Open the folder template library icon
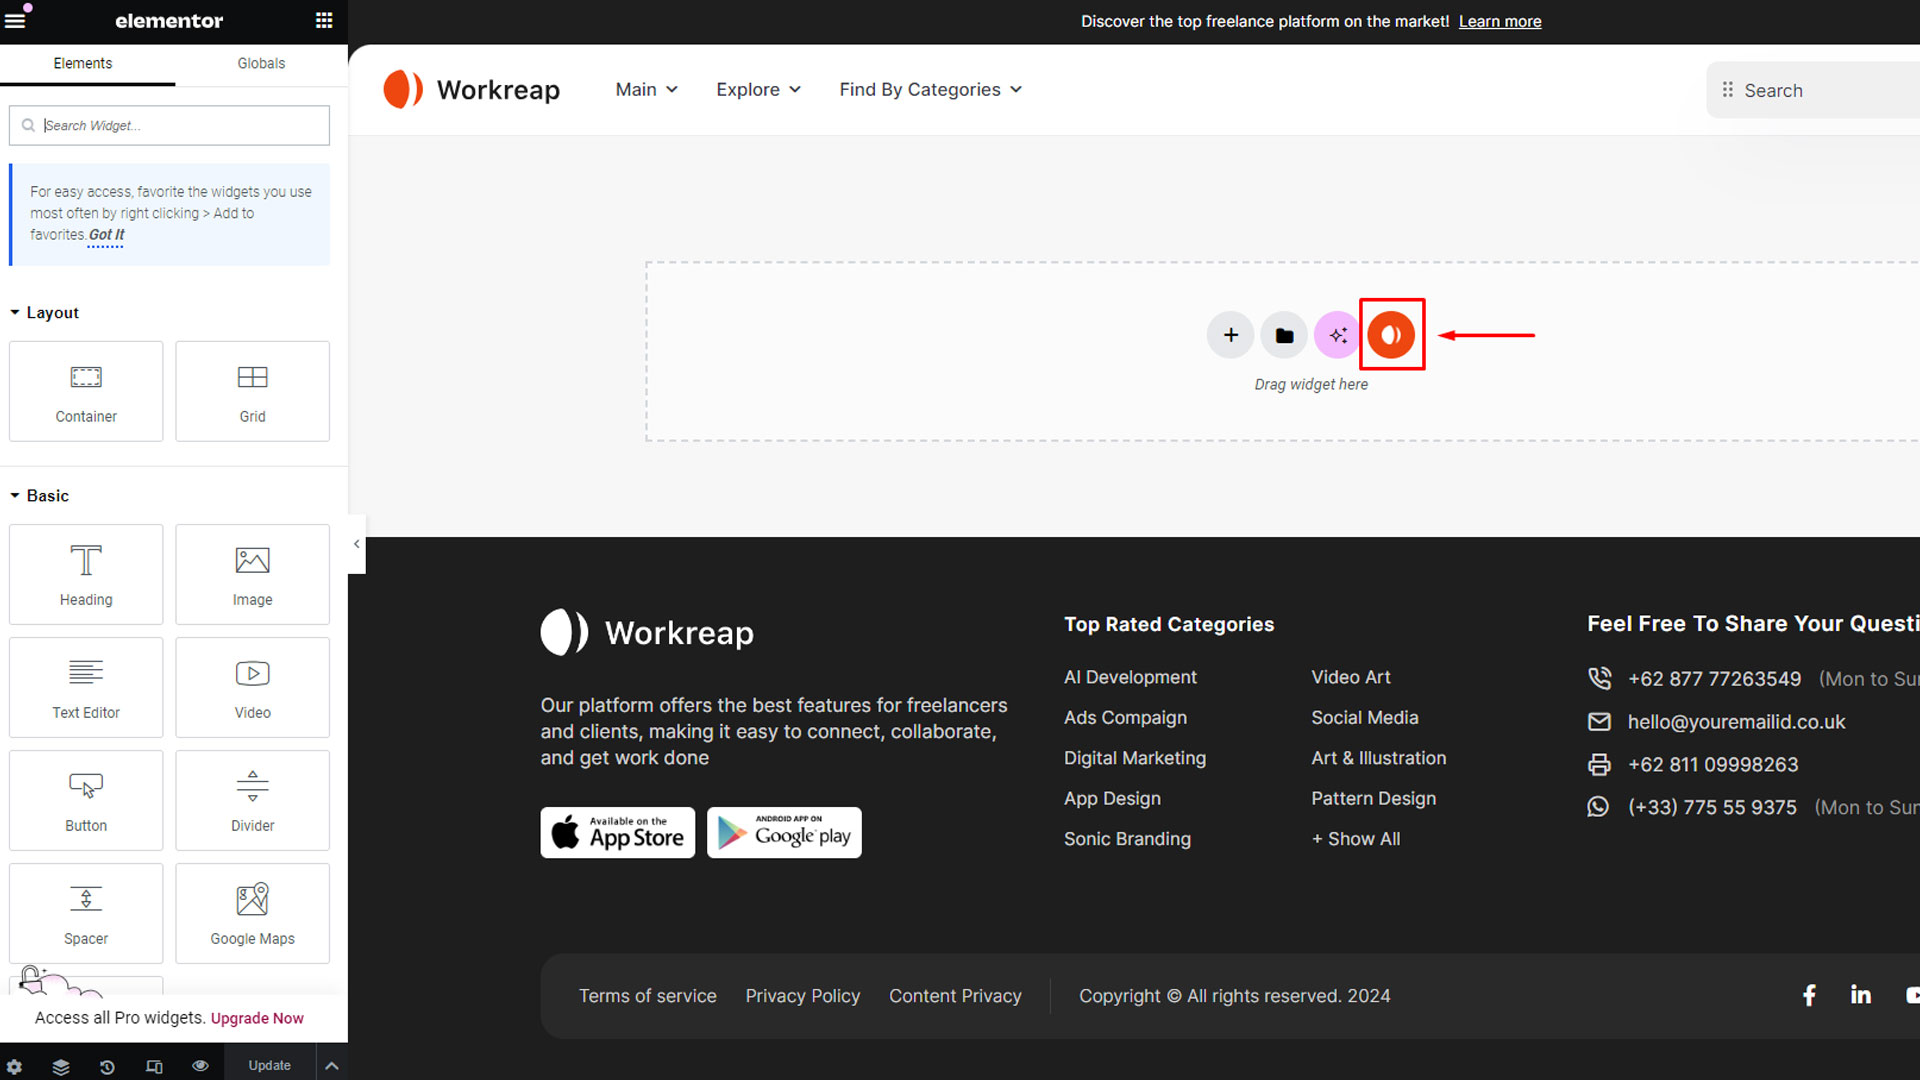1920x1080 pixels. coord(1284,335)
